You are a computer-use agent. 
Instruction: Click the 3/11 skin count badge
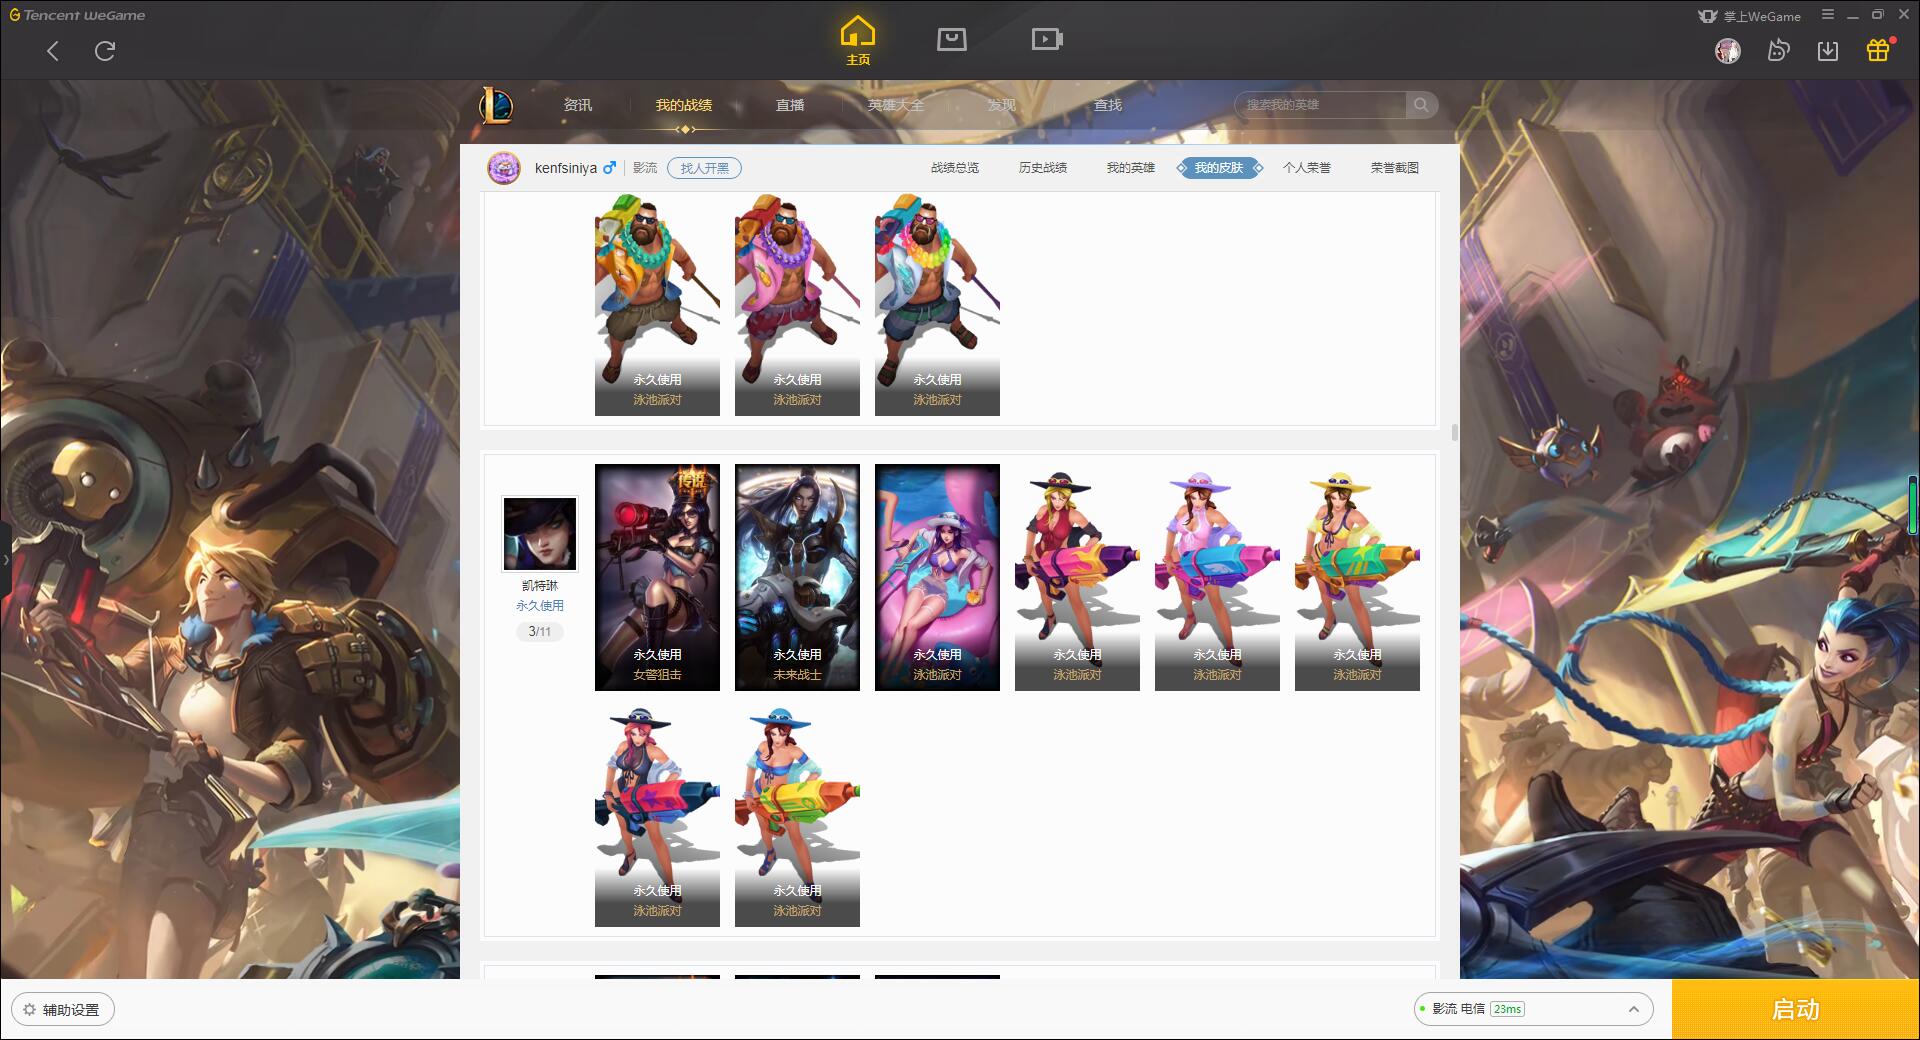click(x=540, y=632)
